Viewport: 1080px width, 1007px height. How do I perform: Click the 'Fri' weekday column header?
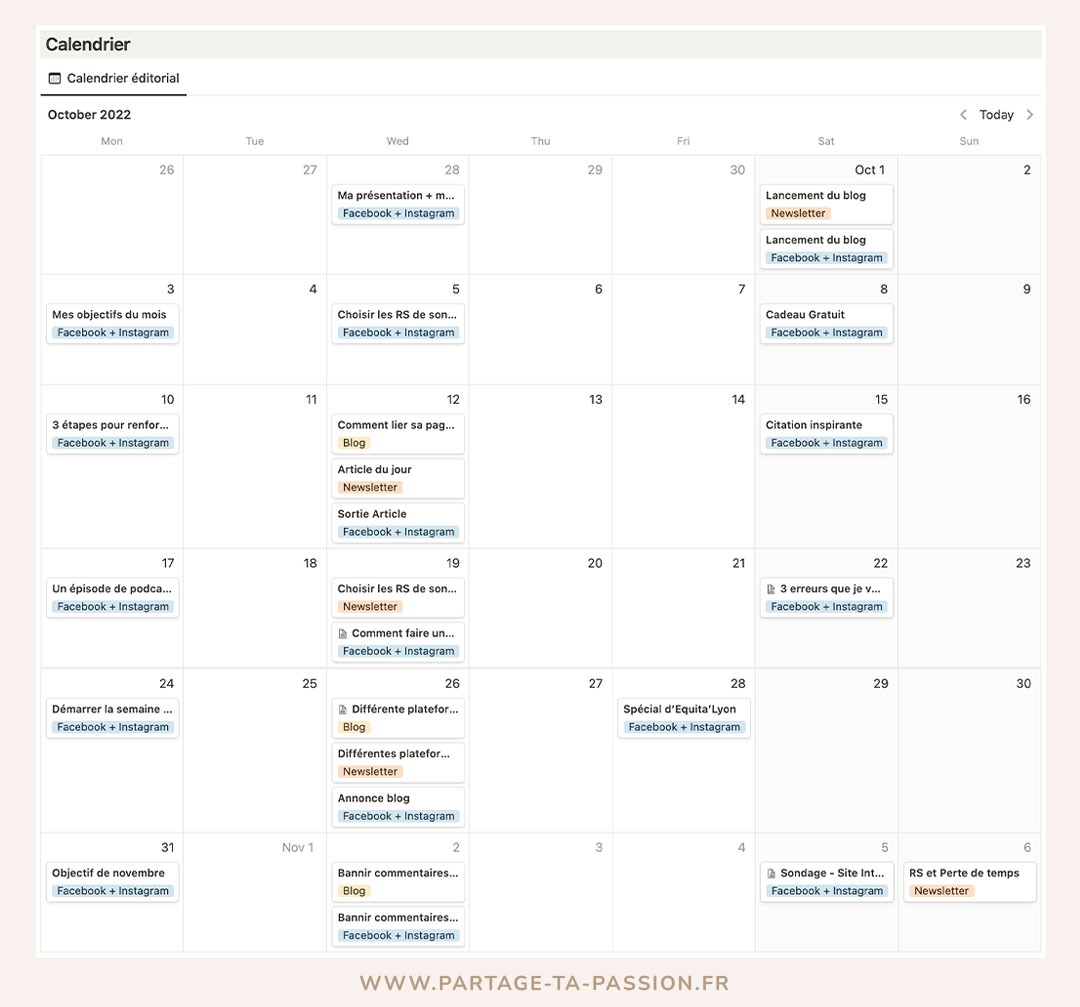coord(683,141)
